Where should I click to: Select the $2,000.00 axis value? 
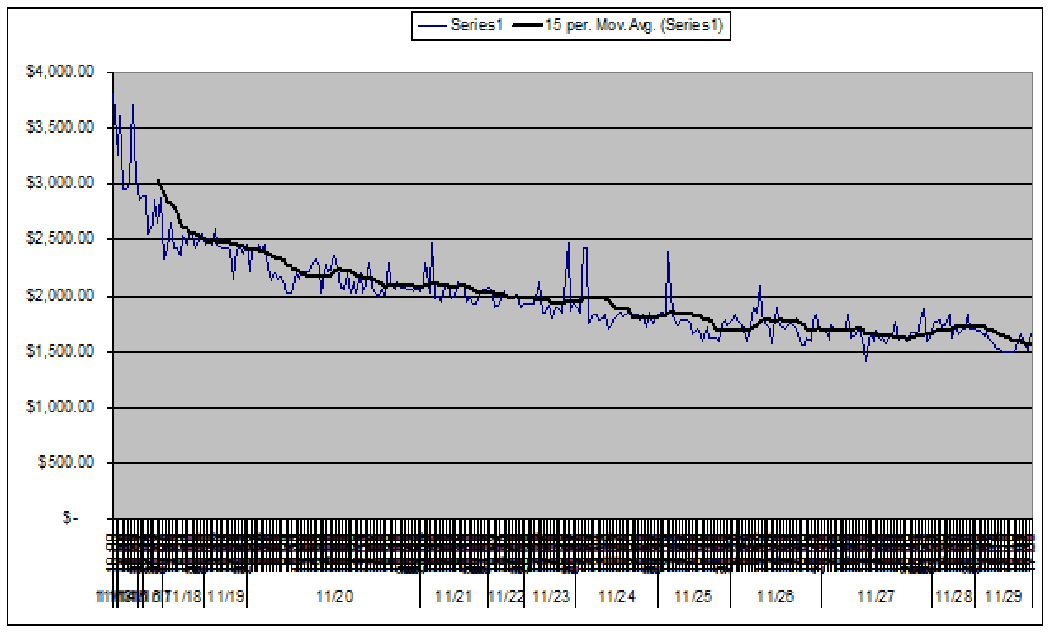click(x=60, y=295)
